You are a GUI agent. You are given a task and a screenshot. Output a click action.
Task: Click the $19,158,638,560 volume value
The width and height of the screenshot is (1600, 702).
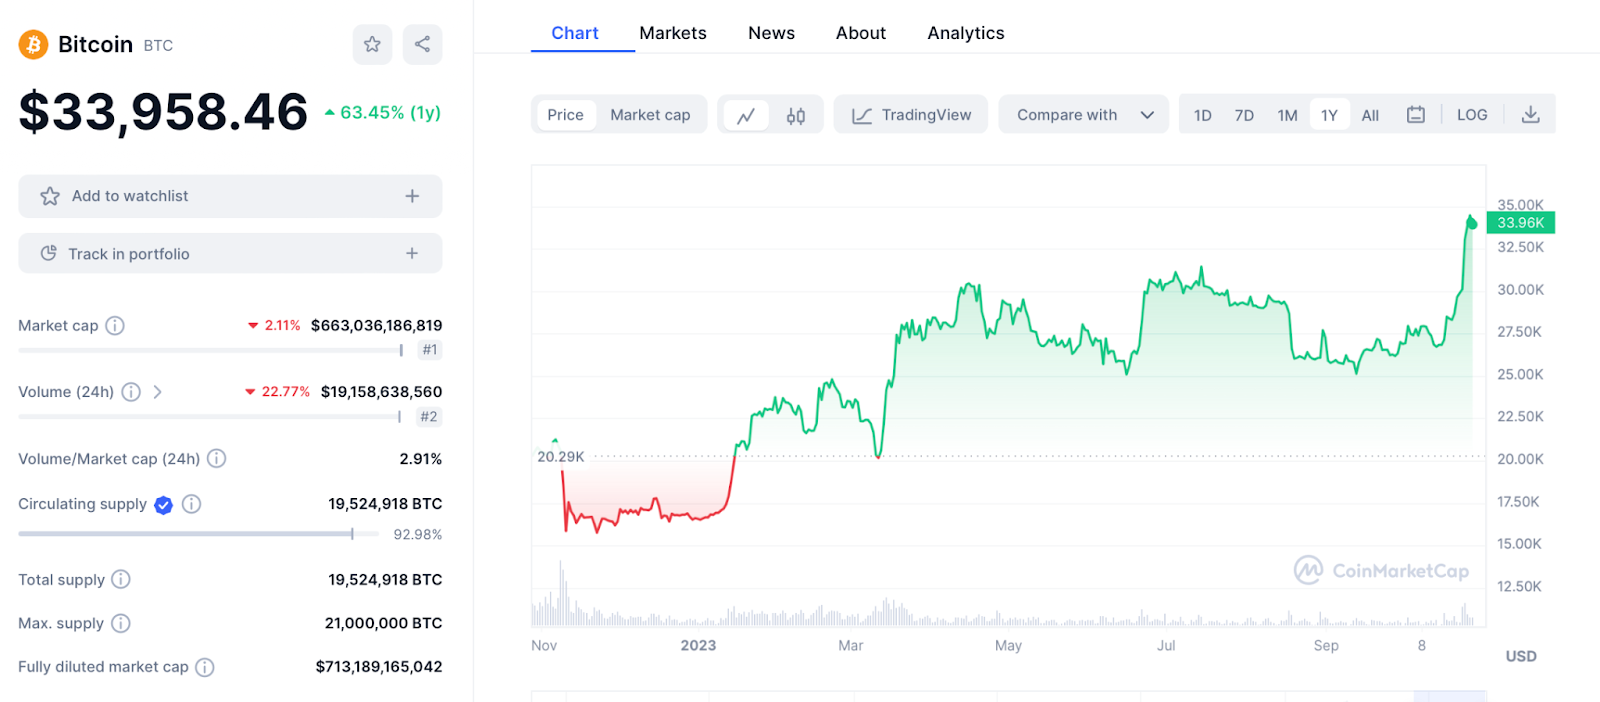pyautogui.click(x=381, y=392)
